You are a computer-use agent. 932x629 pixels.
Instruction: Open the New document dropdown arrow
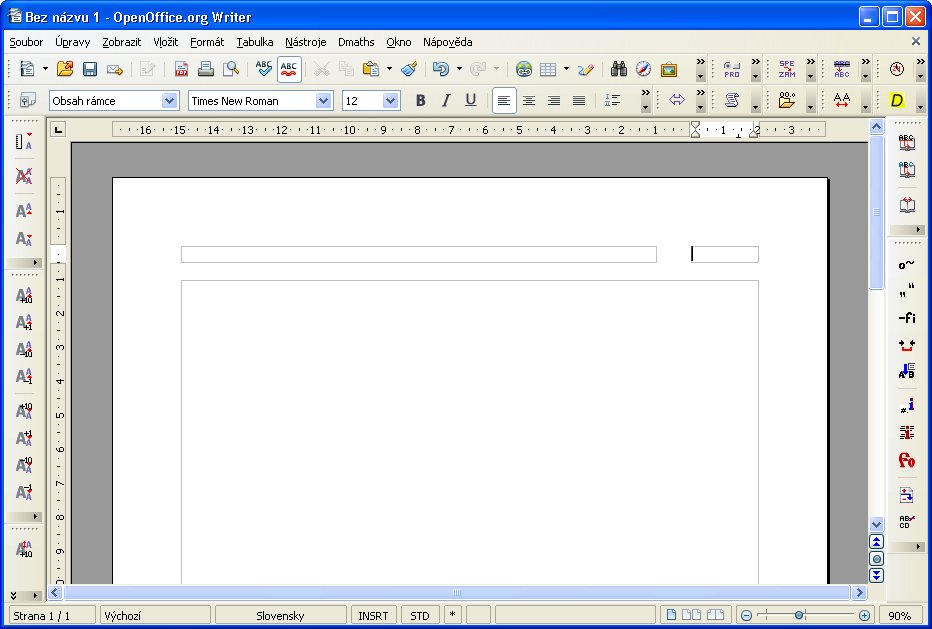tap(45, 69)
